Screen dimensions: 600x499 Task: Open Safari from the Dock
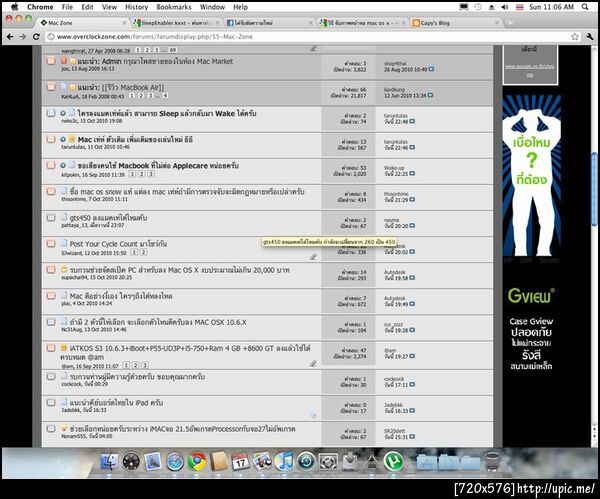tap(175, 462)
